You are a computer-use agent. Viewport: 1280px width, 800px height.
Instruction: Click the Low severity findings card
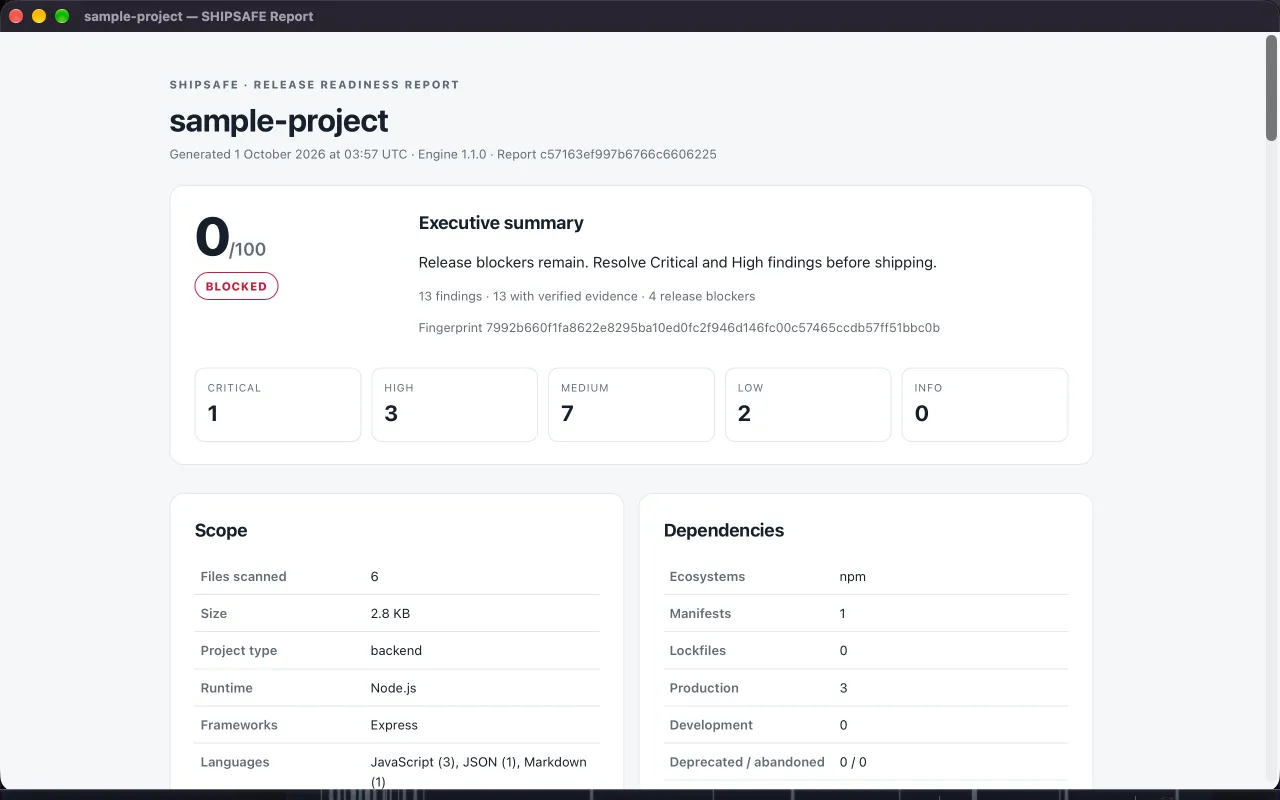click(808, 404)
